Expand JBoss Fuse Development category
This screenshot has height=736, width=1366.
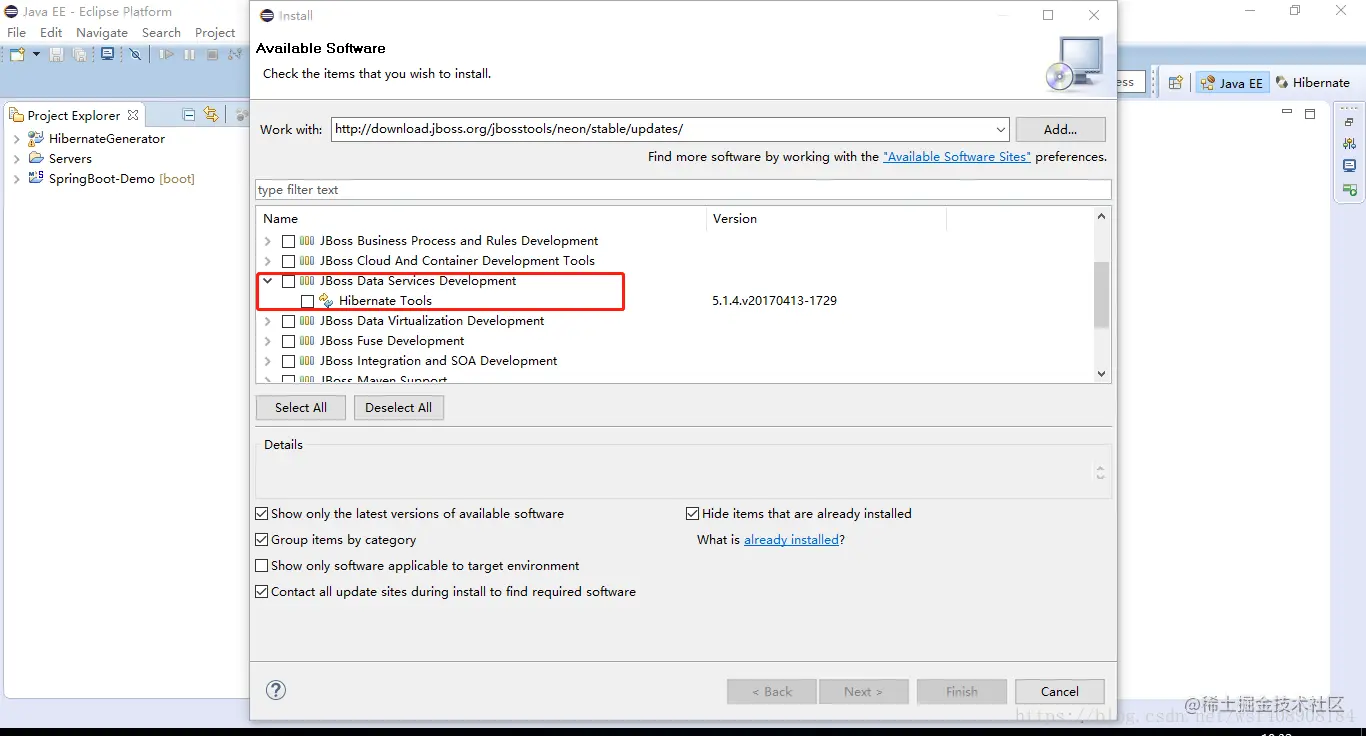point(267,341)
